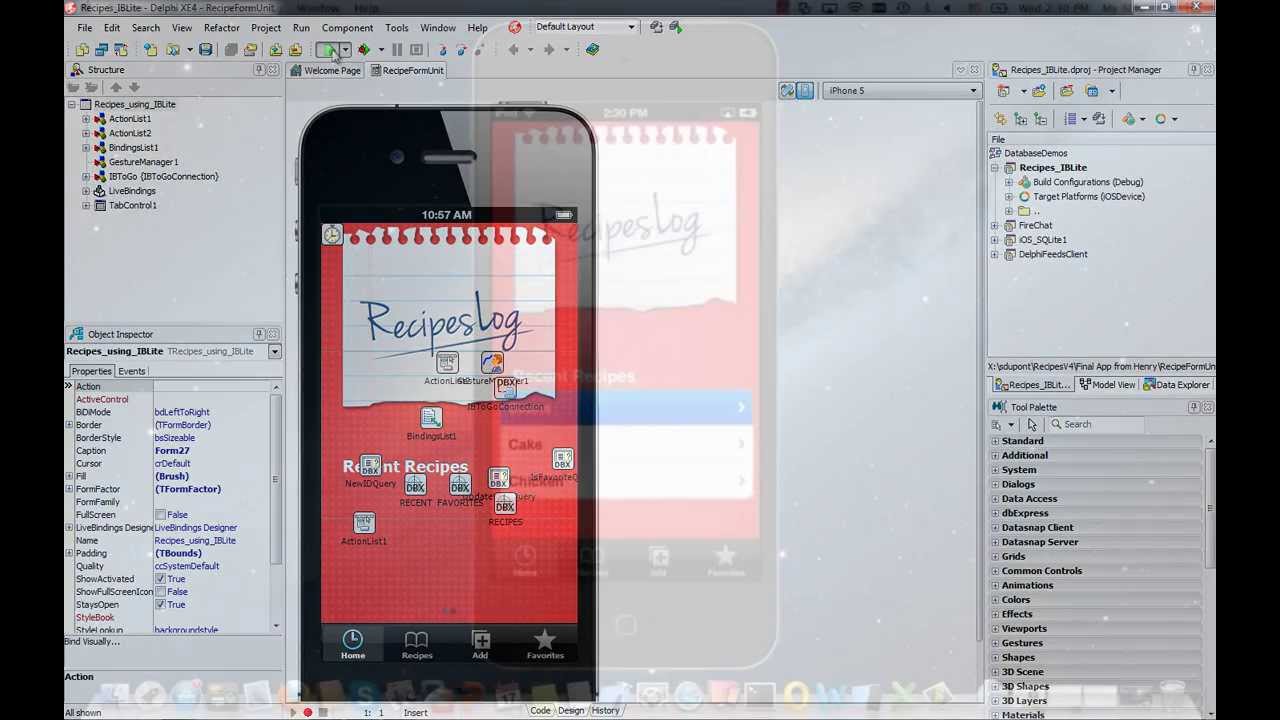Click the Tool Palette Search field

(x=1095, y=425)
